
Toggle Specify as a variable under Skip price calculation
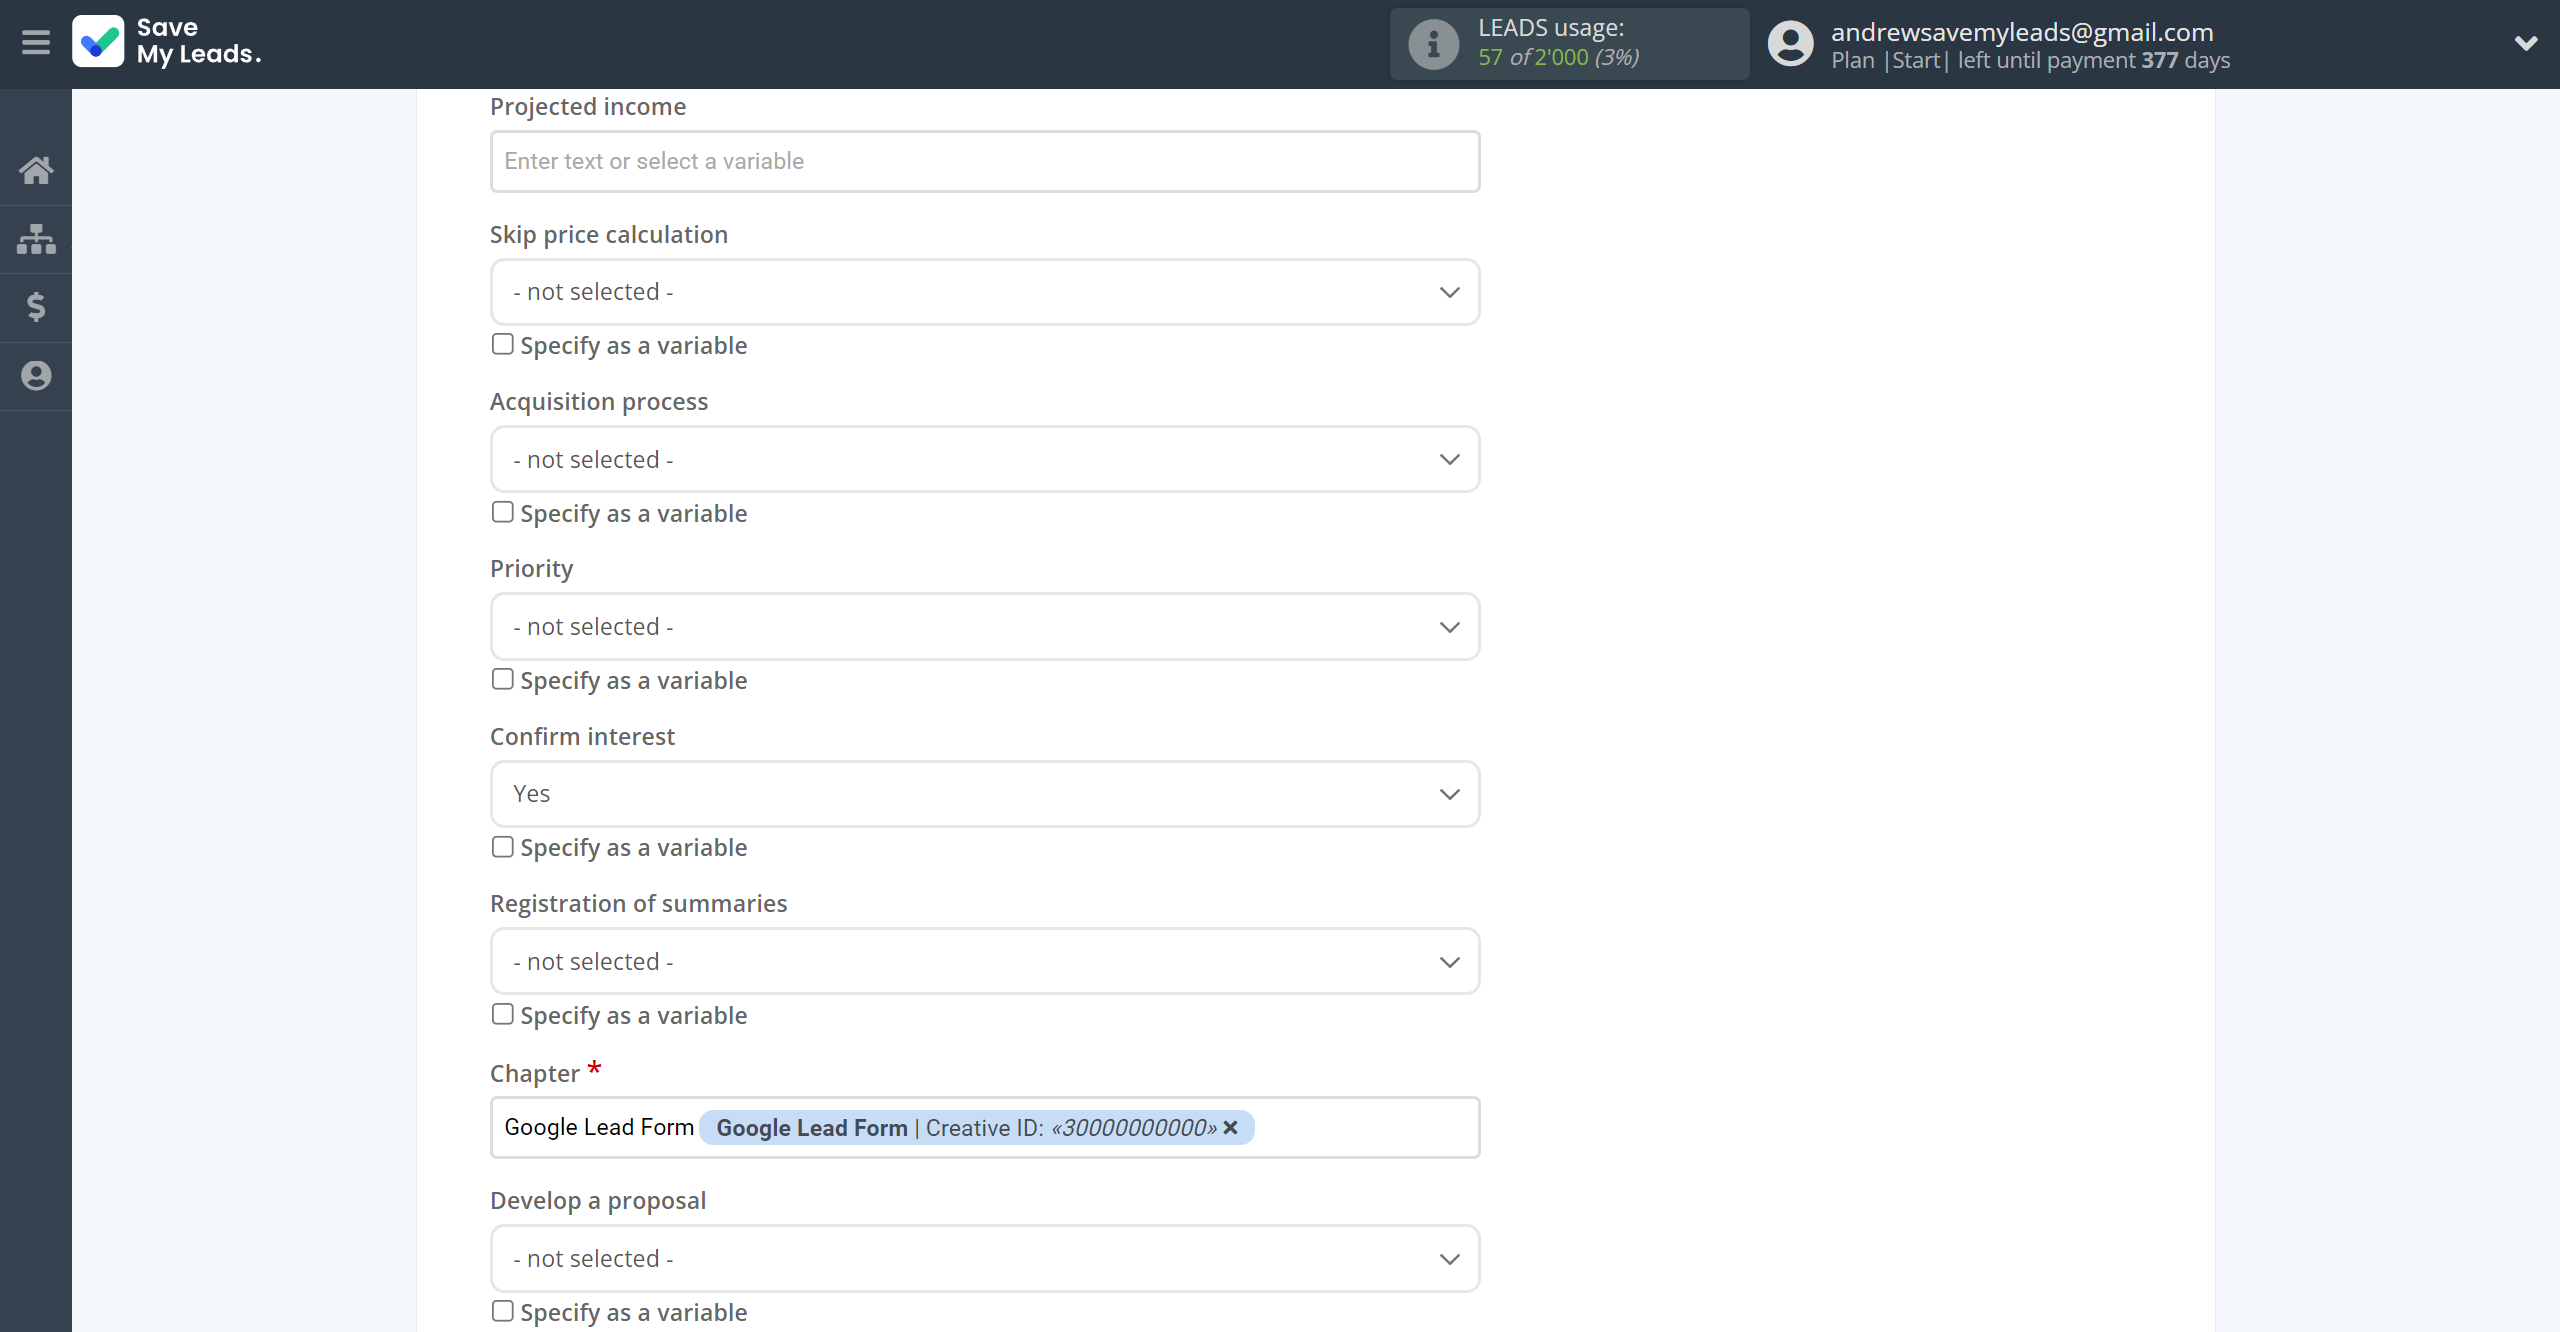tap(502, 345)
